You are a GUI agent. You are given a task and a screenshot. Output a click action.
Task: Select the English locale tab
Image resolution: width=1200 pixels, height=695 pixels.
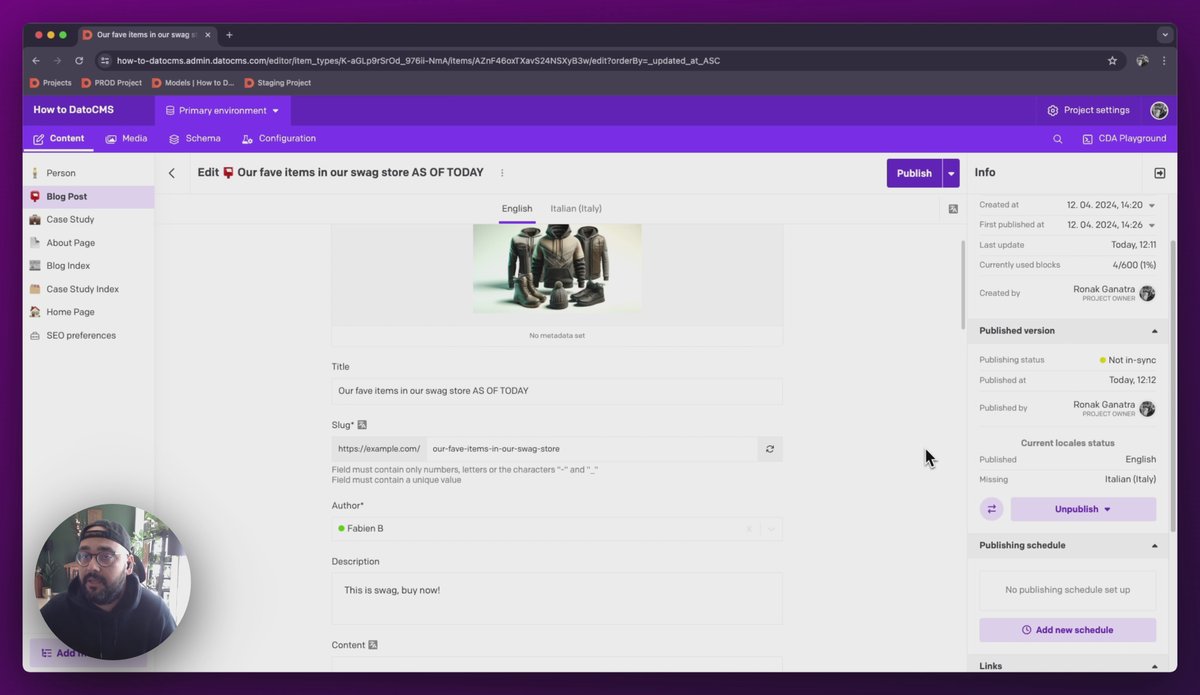517,209
